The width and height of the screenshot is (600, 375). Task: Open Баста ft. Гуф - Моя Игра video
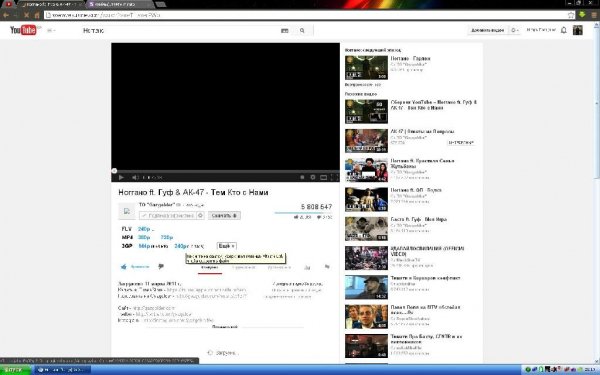[x=419, y=219]
